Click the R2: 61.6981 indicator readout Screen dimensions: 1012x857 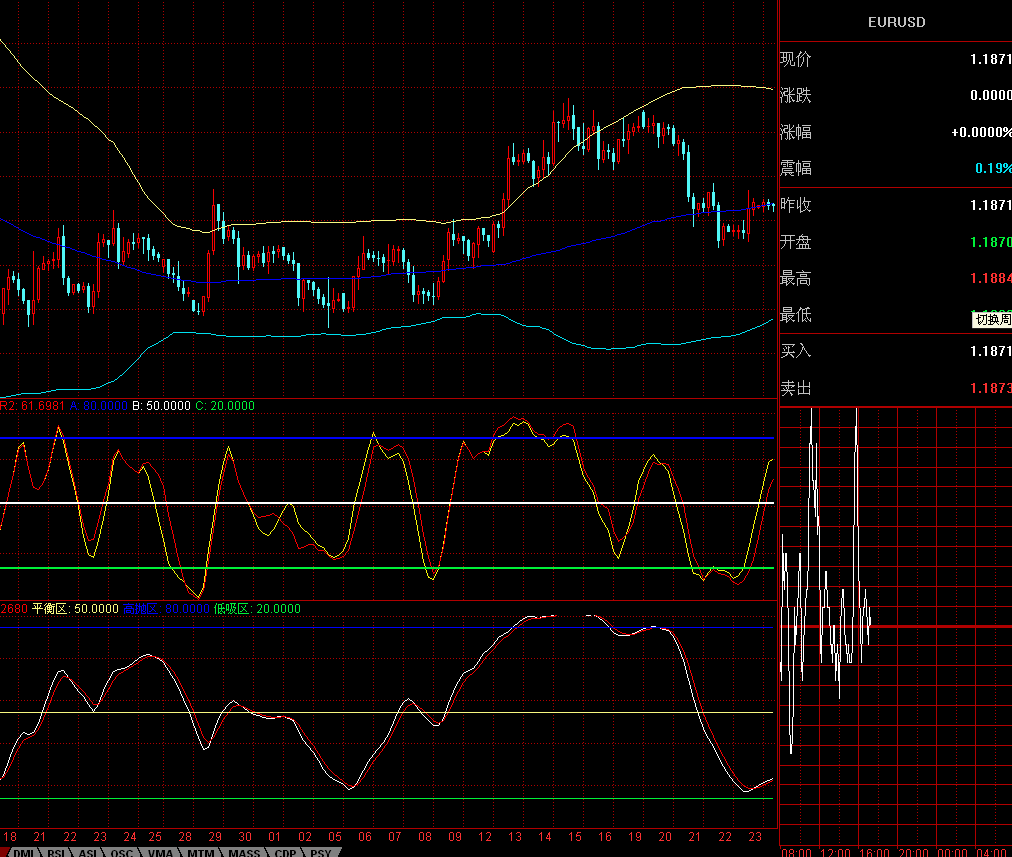[32, 406]
